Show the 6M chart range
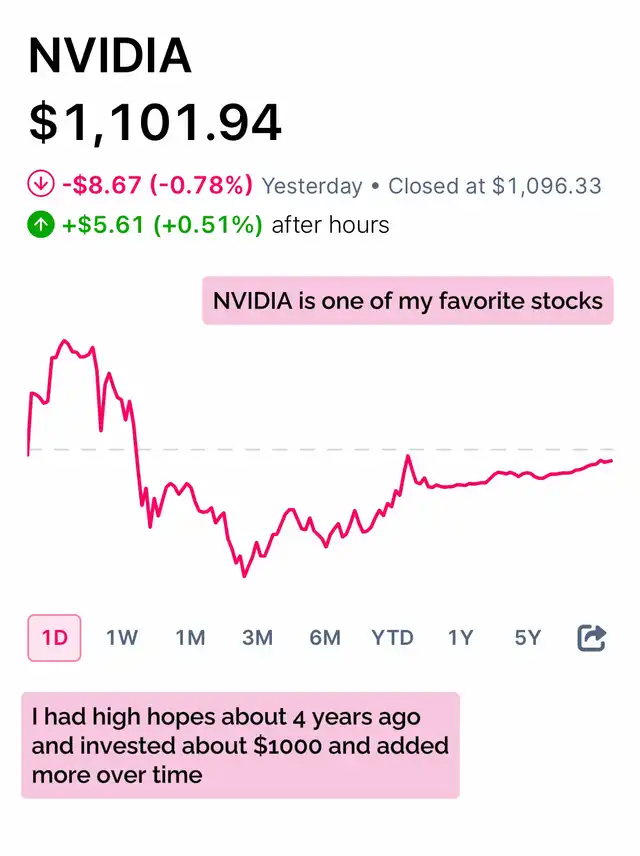 click(x=325, y=638)
